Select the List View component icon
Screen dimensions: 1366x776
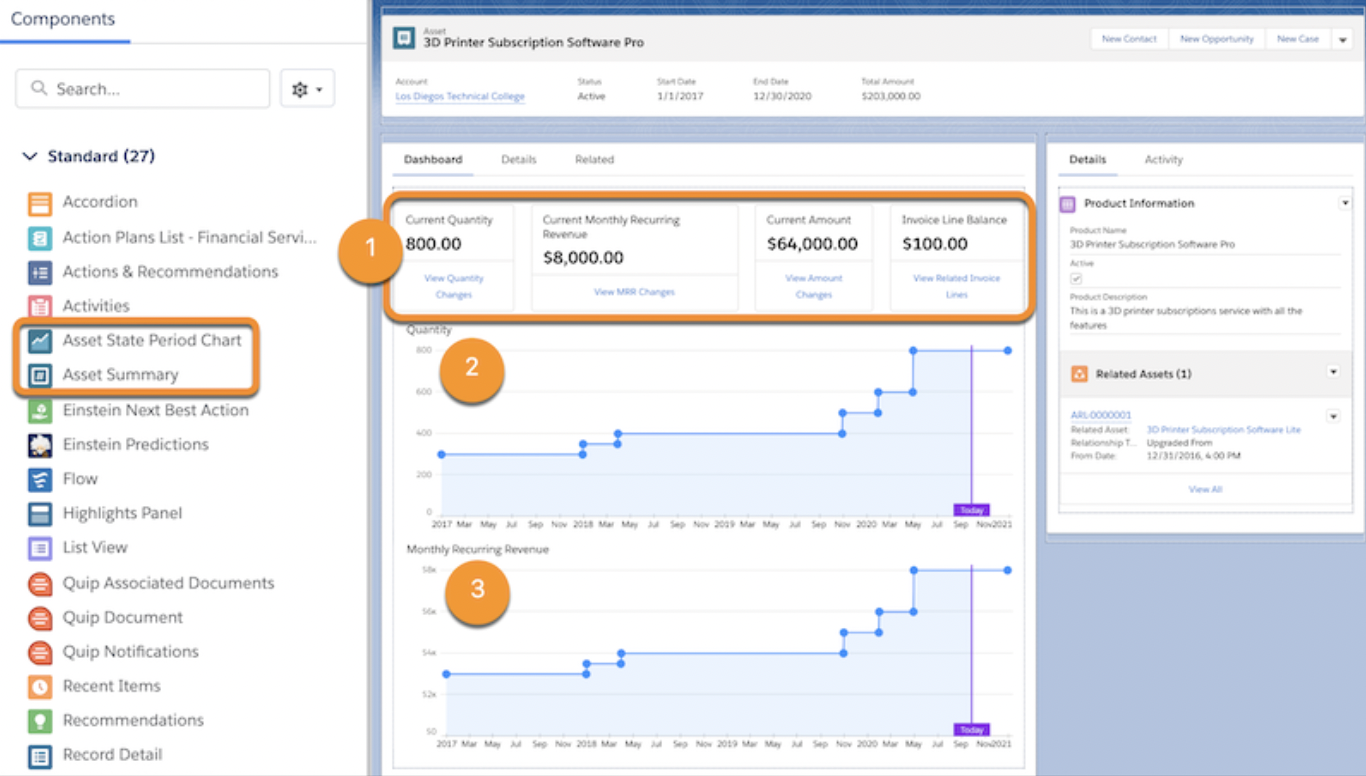coord(40,548)
